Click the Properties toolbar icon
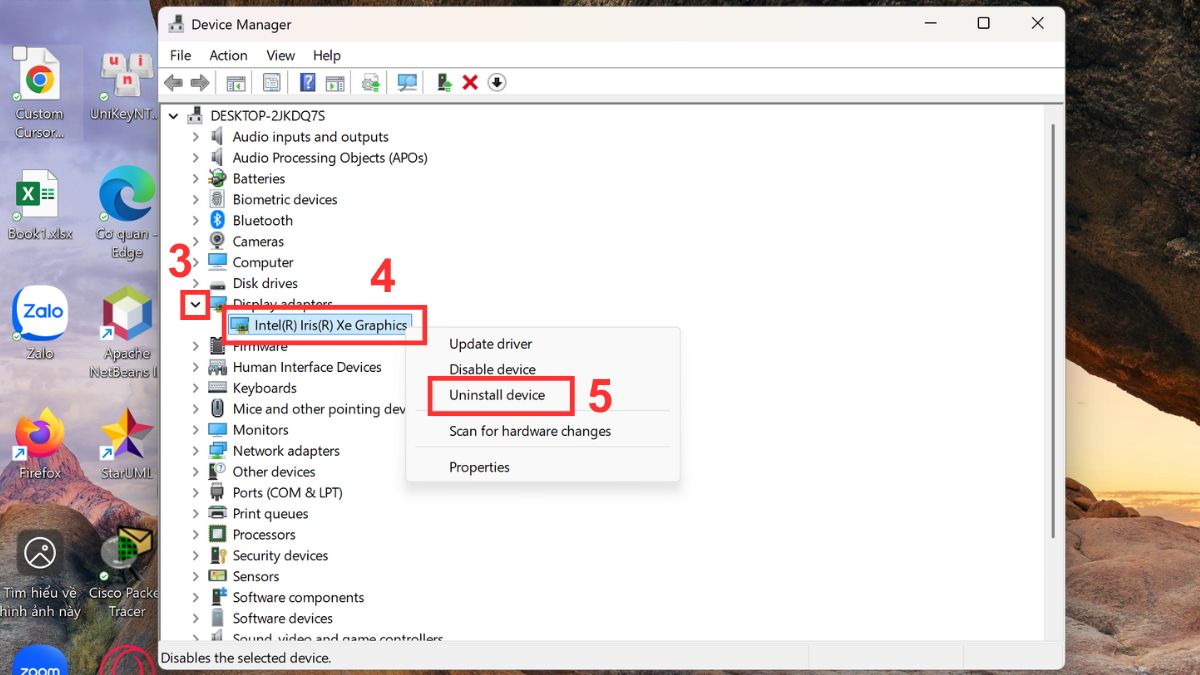Screen dimensions: 1200x675 (x=271, y=82)
